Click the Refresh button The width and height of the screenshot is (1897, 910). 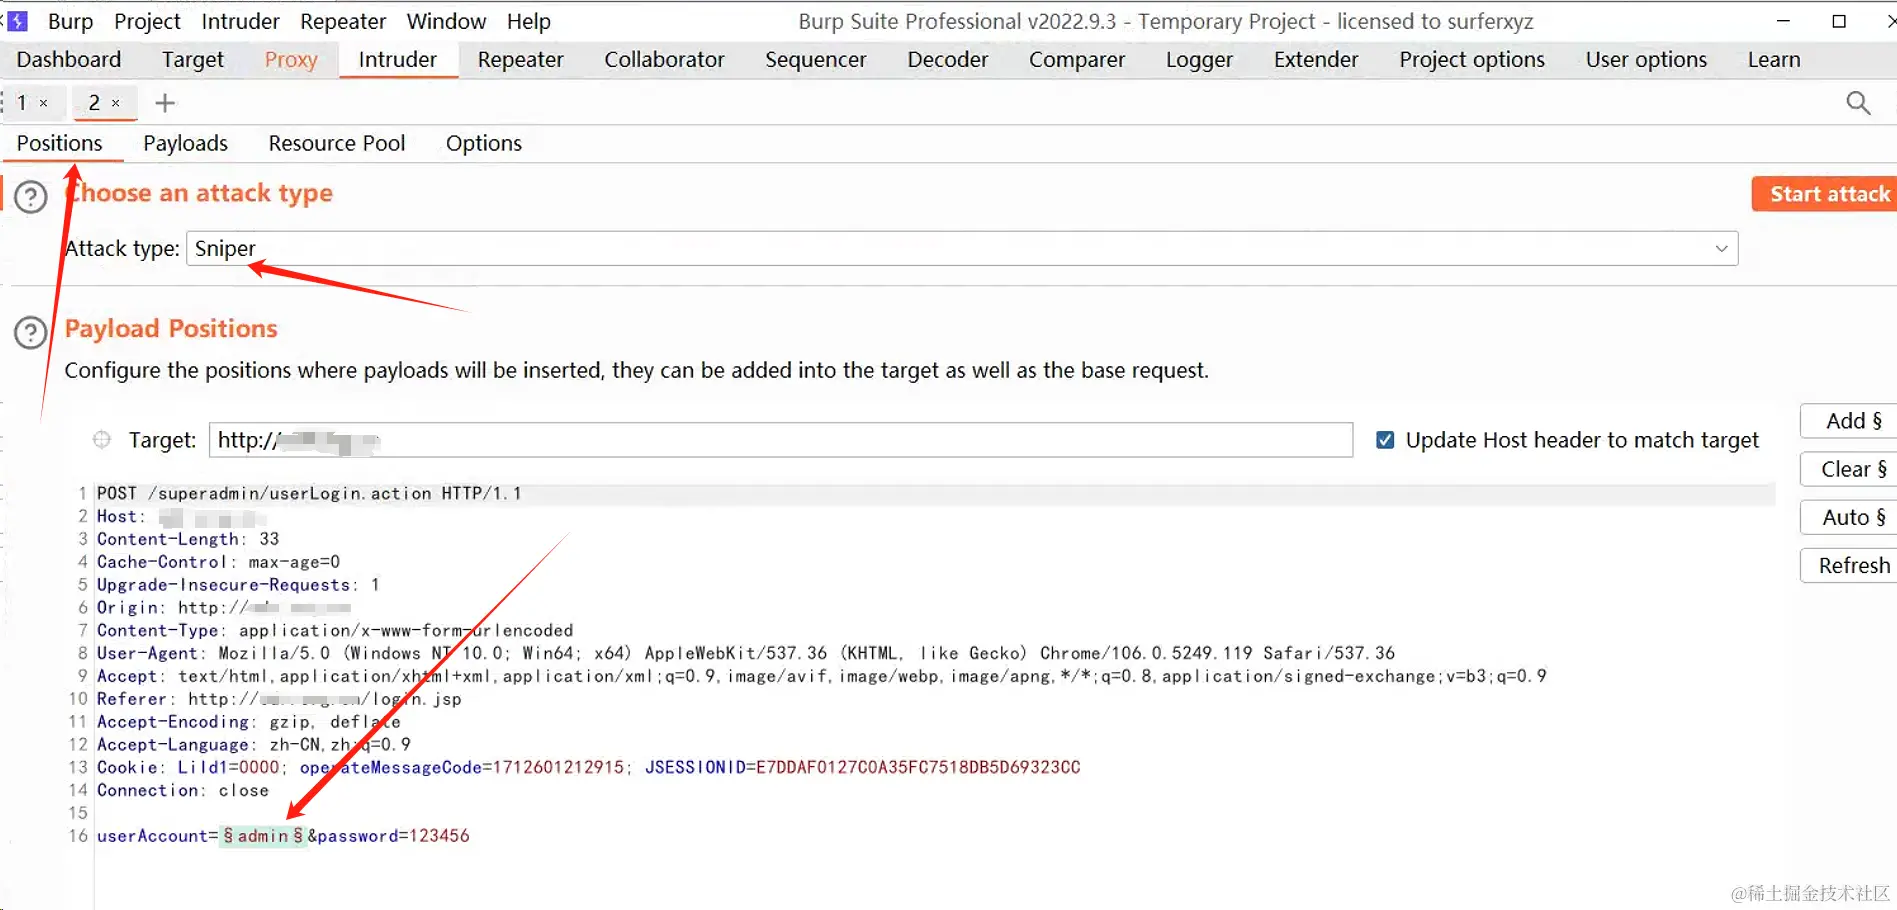click(1848, 565)
